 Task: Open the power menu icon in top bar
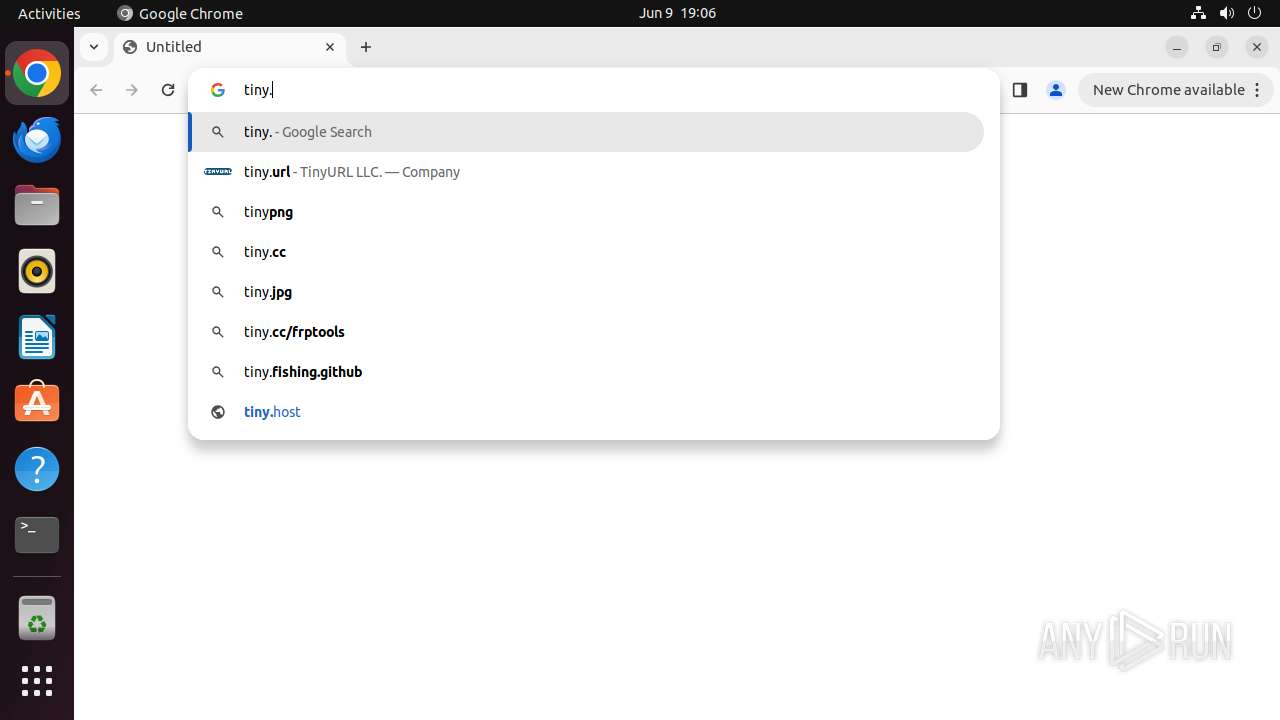(x=1256, y=13)
